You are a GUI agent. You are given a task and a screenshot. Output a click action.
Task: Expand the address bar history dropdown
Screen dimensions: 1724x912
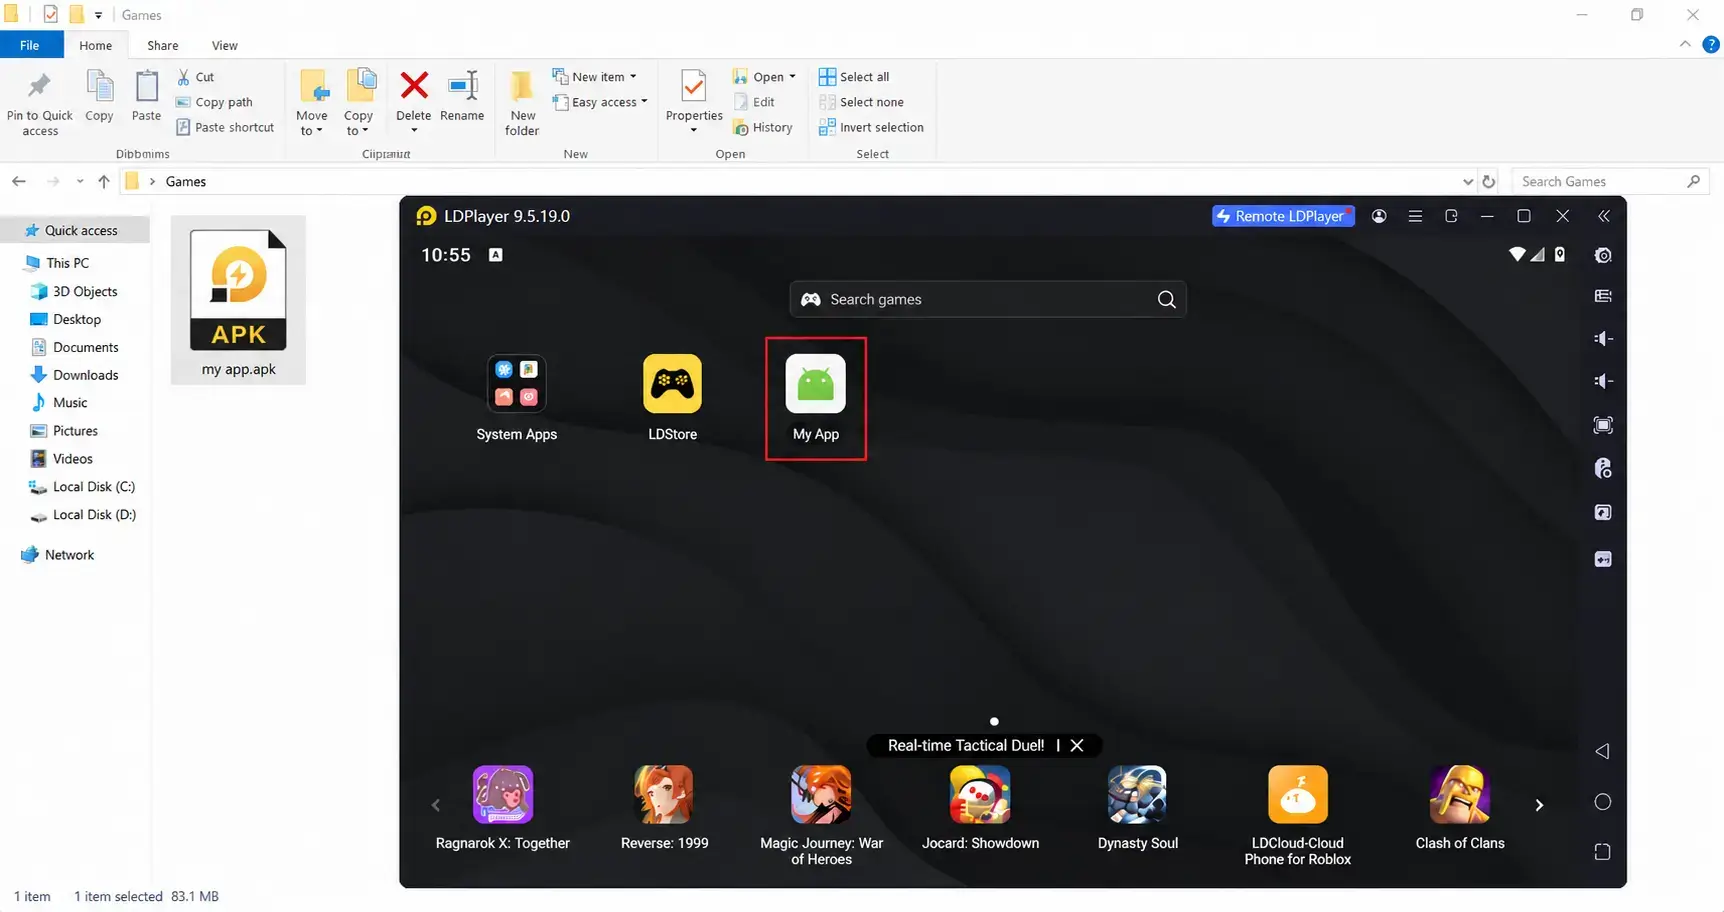pos(1467,181)
